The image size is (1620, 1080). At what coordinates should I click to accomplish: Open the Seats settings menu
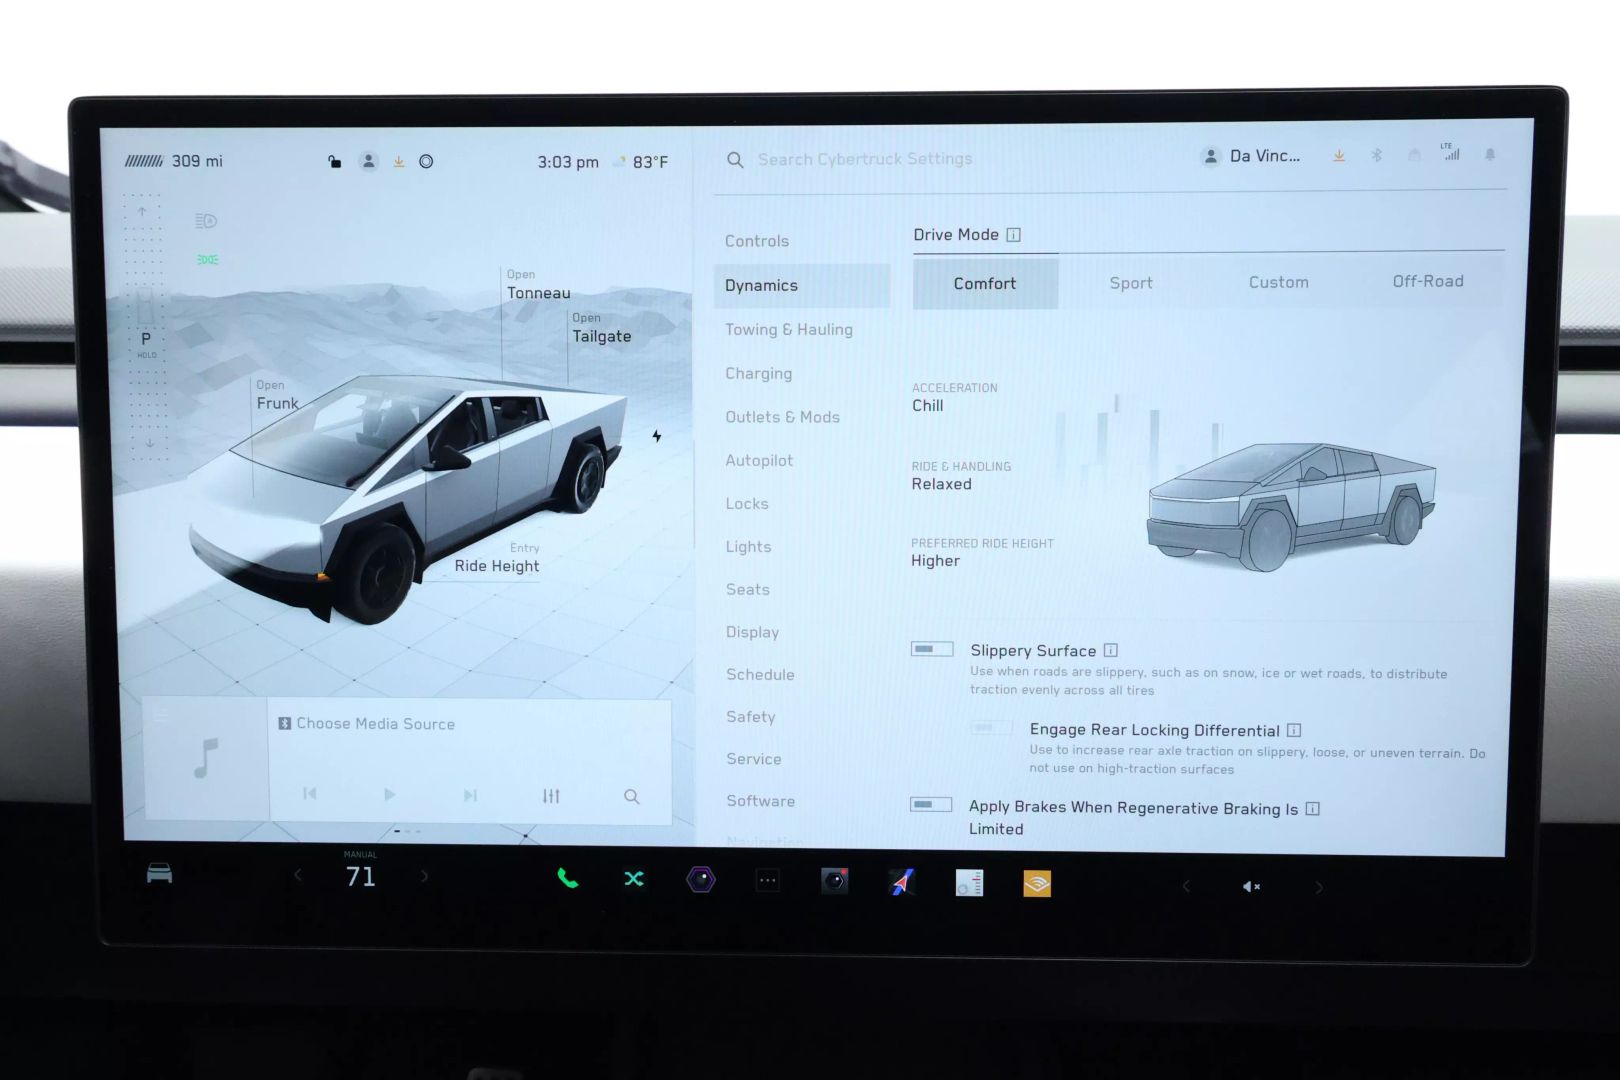pyautogui.click(x=748, y=589)
